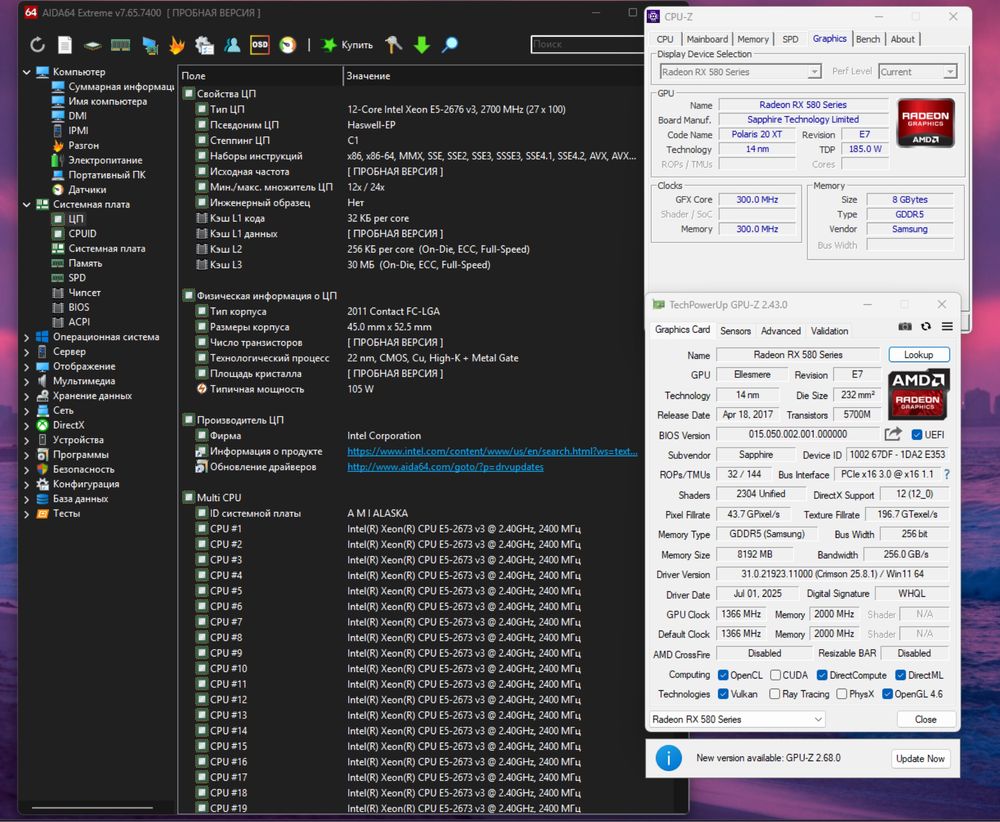Image resolution: width=1000 pixels, height=822 pixels.
Task: Select the Тесты tree item
Action: 66,513
